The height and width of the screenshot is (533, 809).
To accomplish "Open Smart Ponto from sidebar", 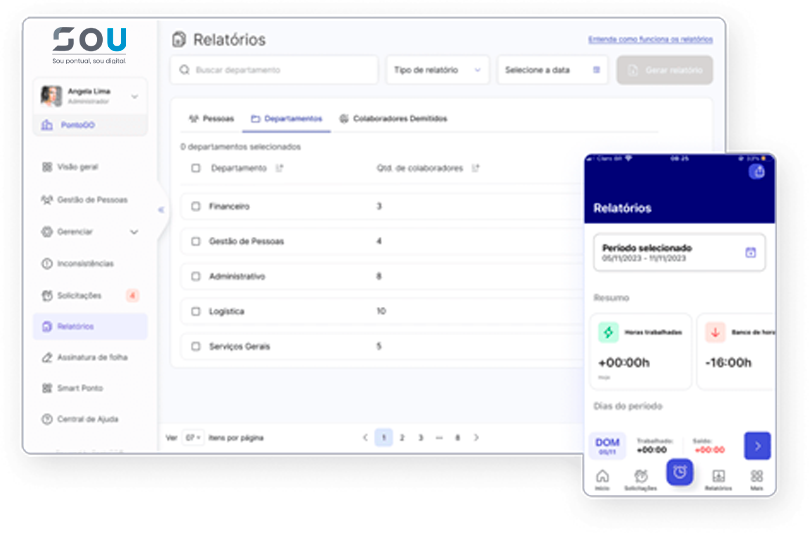I will click(x=79, y=388).
